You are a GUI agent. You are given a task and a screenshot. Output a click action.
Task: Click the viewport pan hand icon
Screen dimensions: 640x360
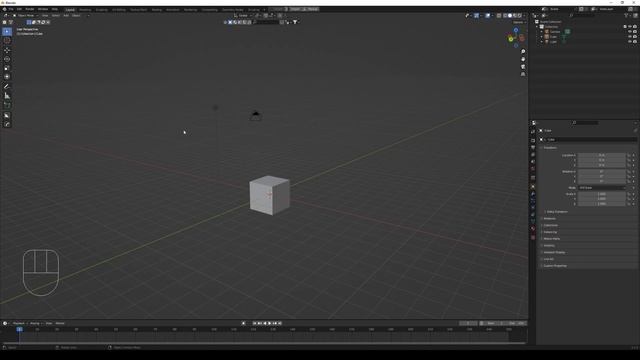click(x=523, y=59)
